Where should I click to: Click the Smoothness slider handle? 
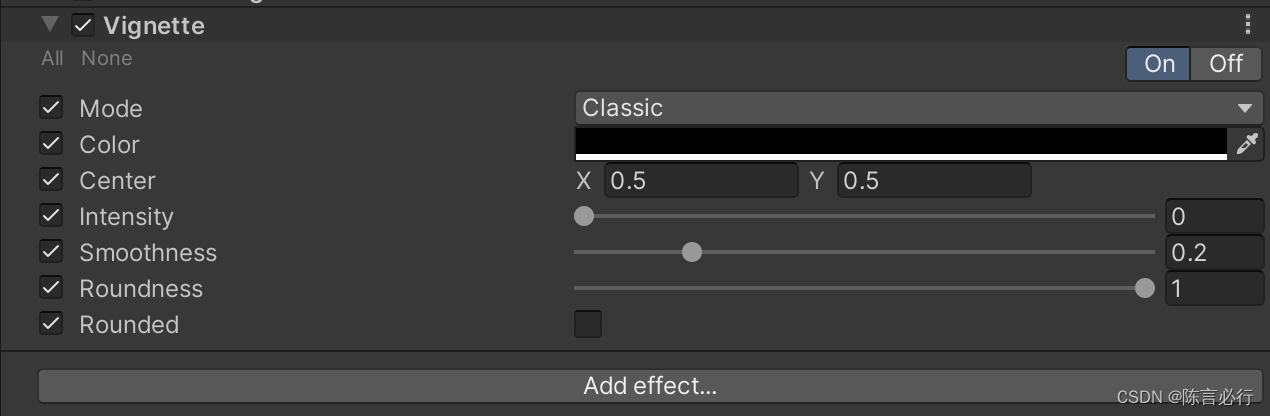691,252
